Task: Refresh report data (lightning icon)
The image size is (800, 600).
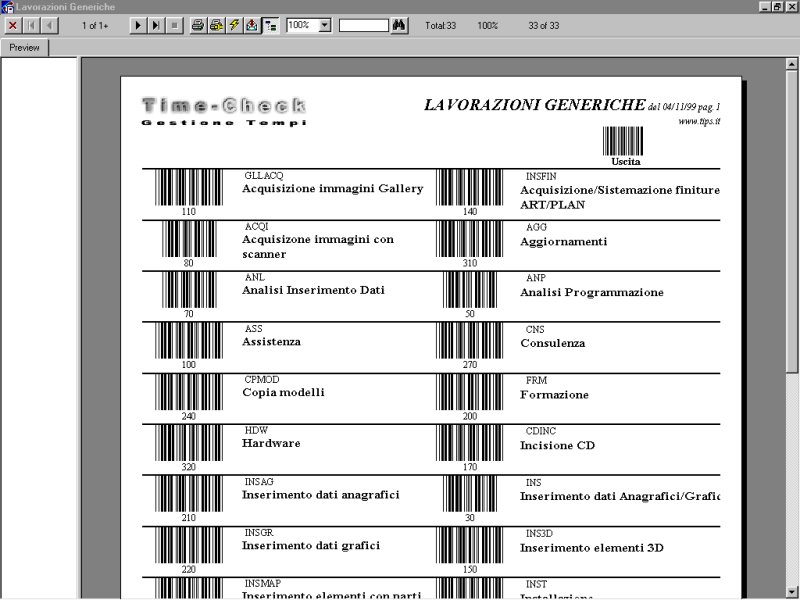Action: tap(234, 26)
